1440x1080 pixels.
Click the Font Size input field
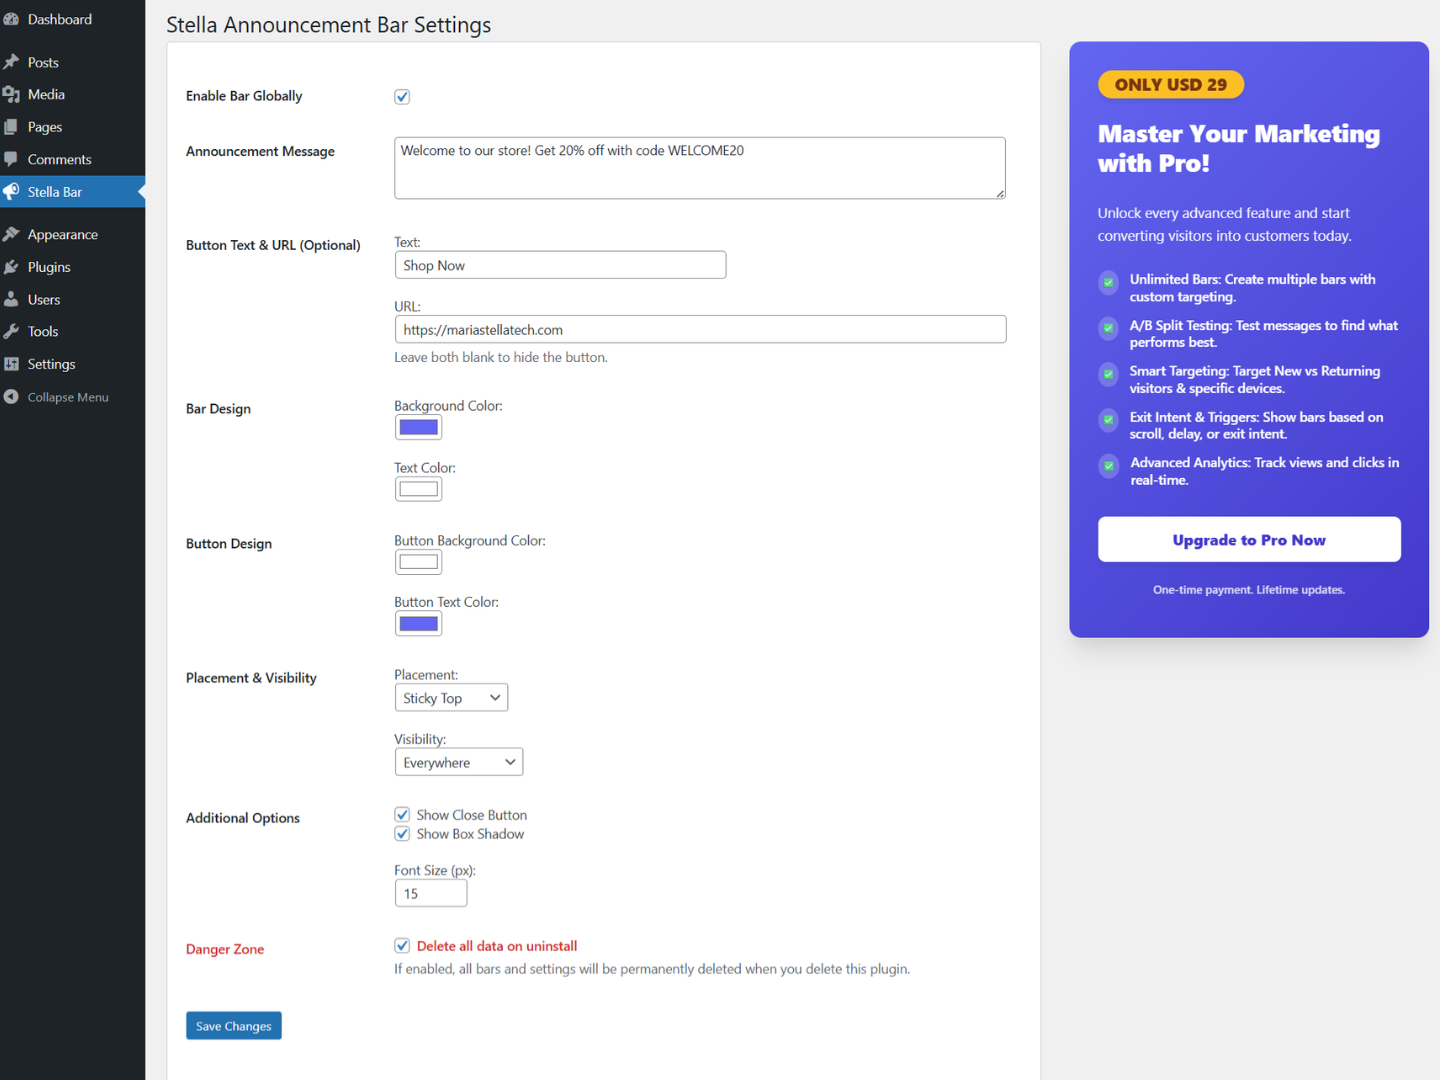(430, 892)
